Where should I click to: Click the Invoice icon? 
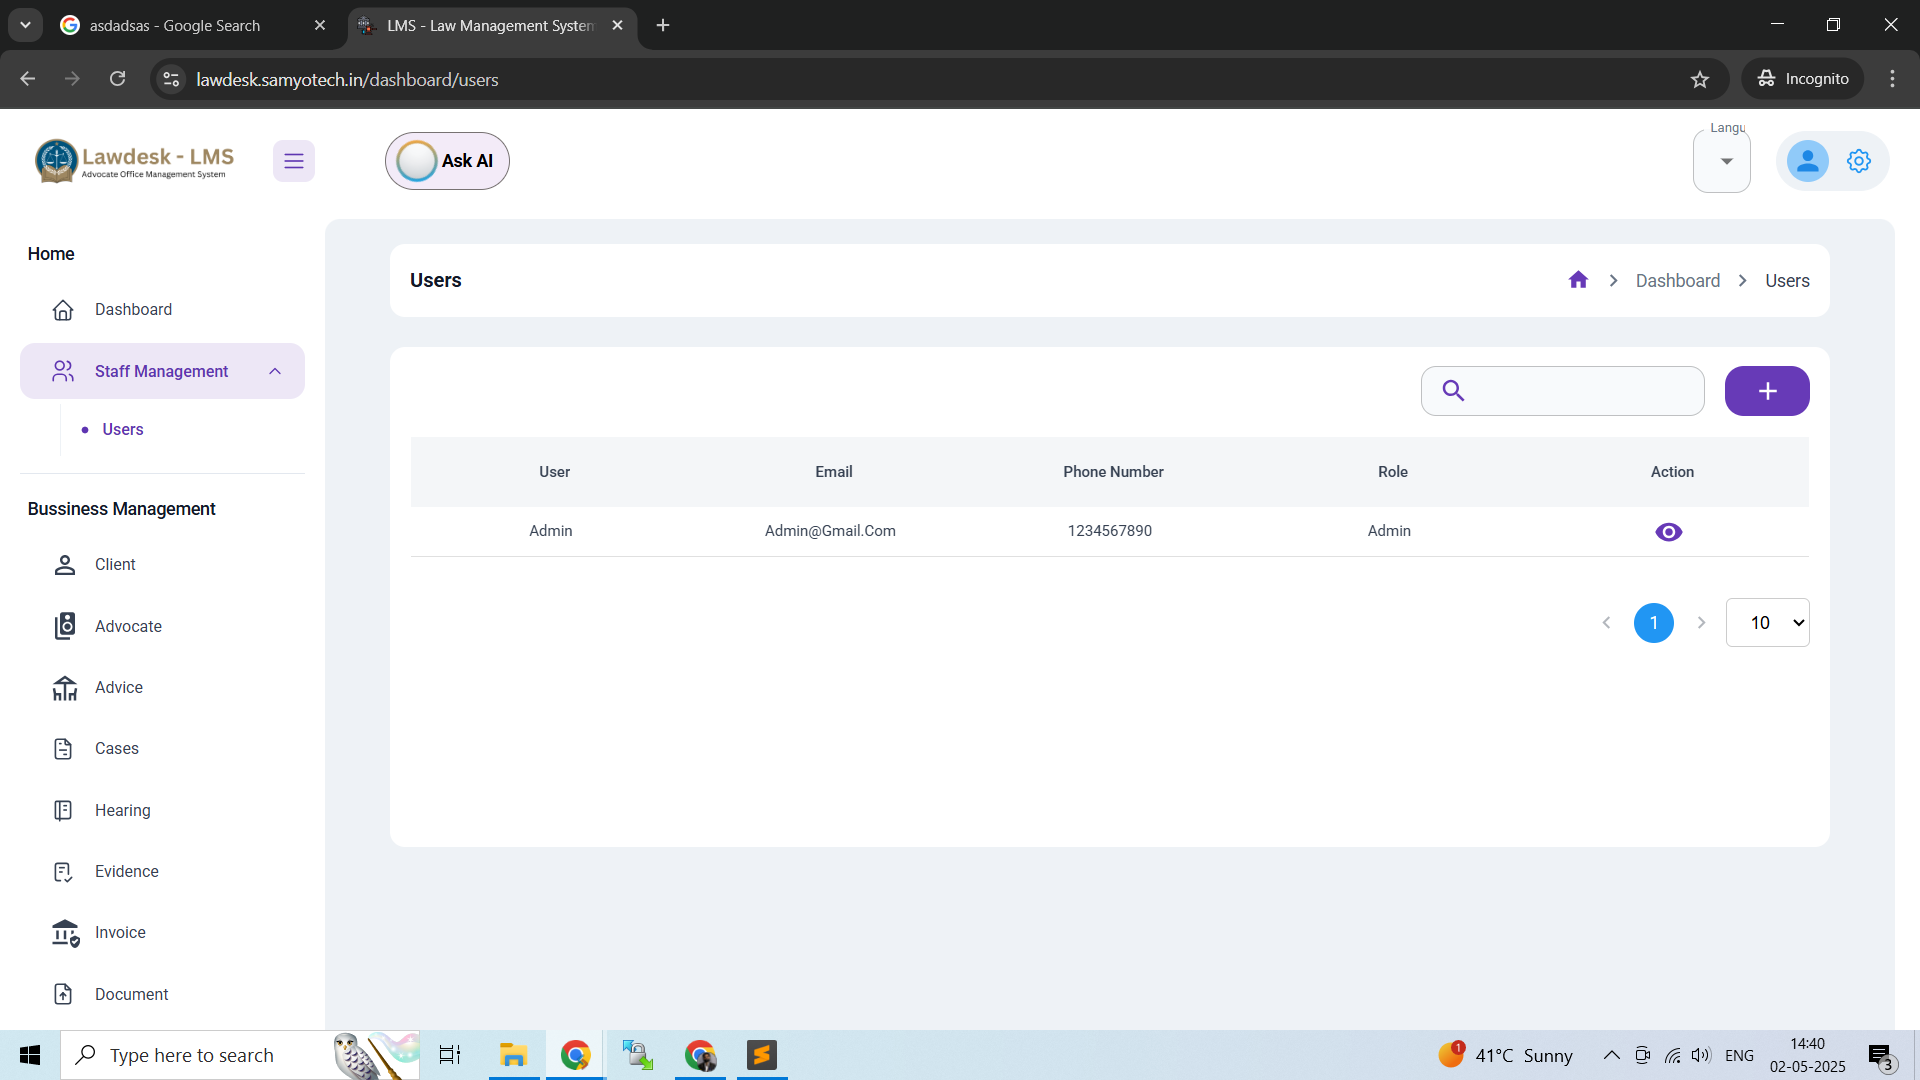coord(64,932)
